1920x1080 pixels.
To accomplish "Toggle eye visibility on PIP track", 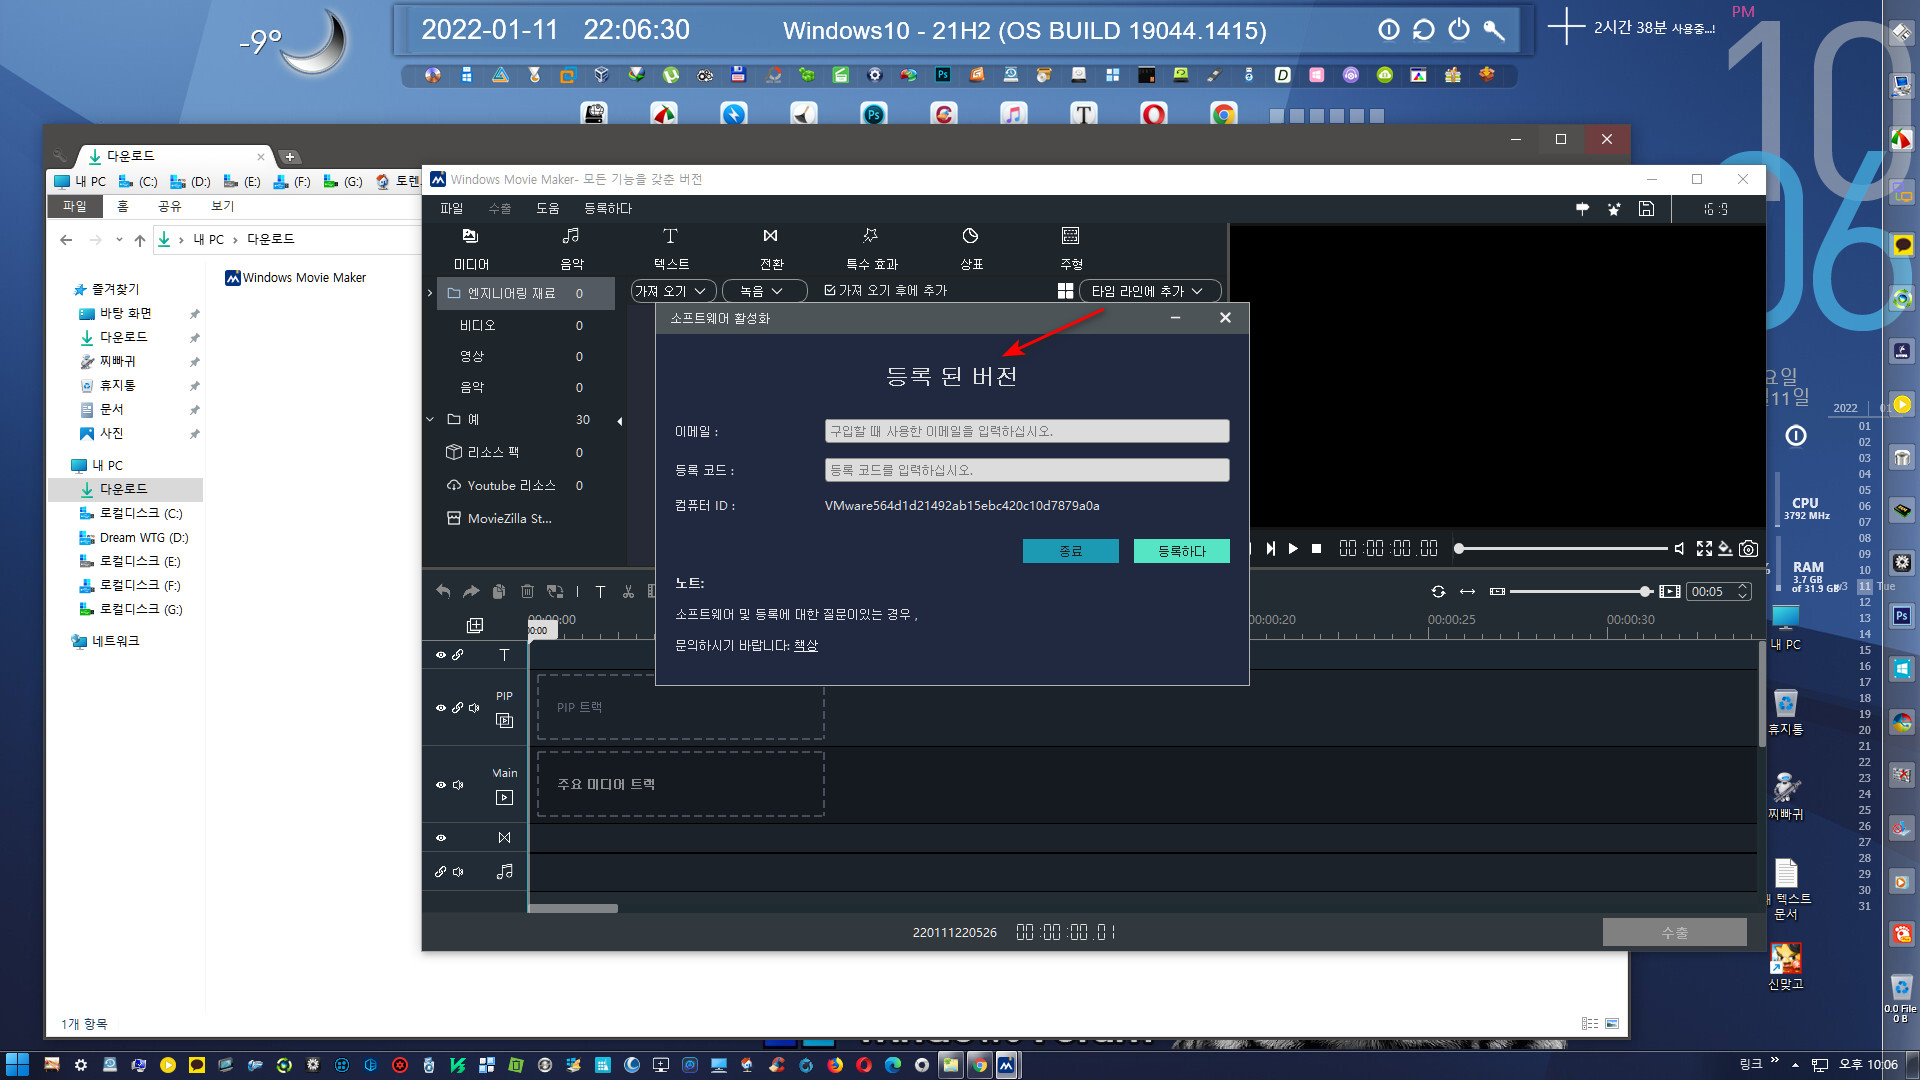I will 440,708.
